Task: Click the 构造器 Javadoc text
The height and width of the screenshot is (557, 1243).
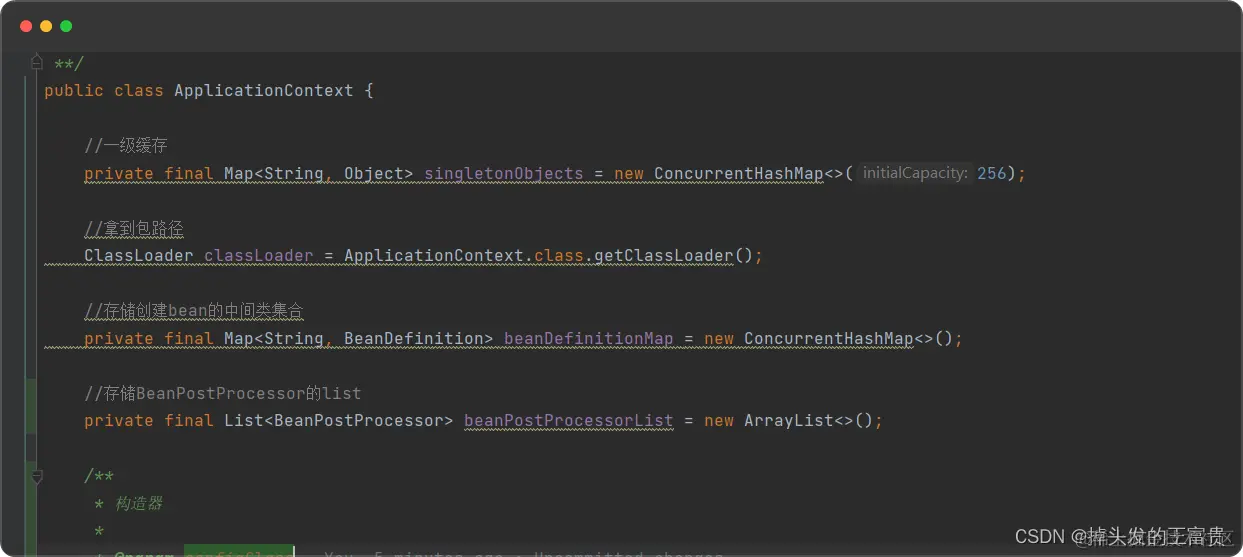Action: 139,503
